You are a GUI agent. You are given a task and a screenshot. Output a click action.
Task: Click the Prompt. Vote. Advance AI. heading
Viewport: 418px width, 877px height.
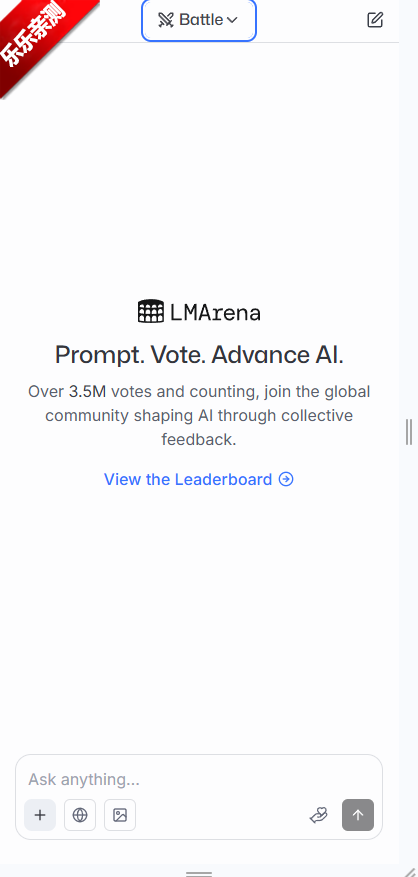click(x=199, y=355)
